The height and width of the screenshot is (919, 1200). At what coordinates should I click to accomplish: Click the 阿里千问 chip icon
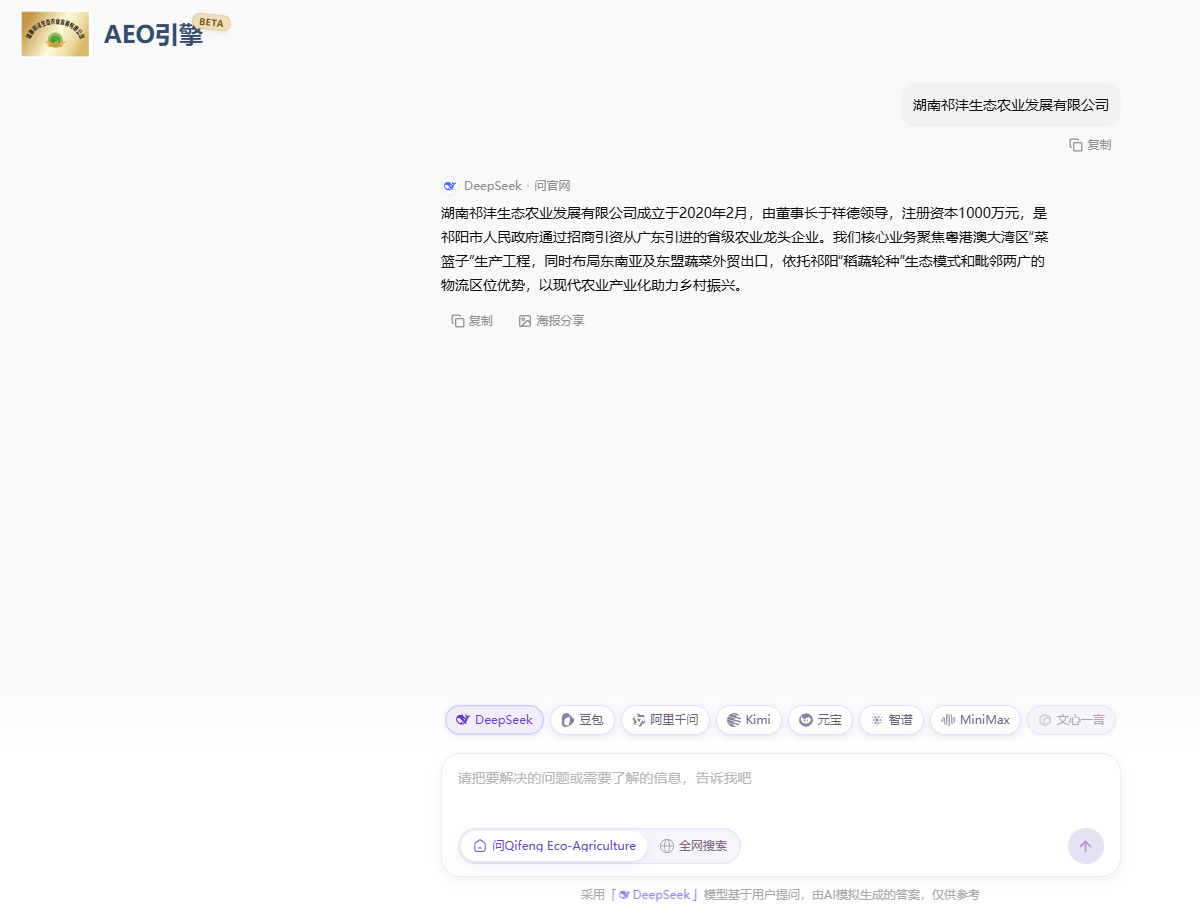638,720
